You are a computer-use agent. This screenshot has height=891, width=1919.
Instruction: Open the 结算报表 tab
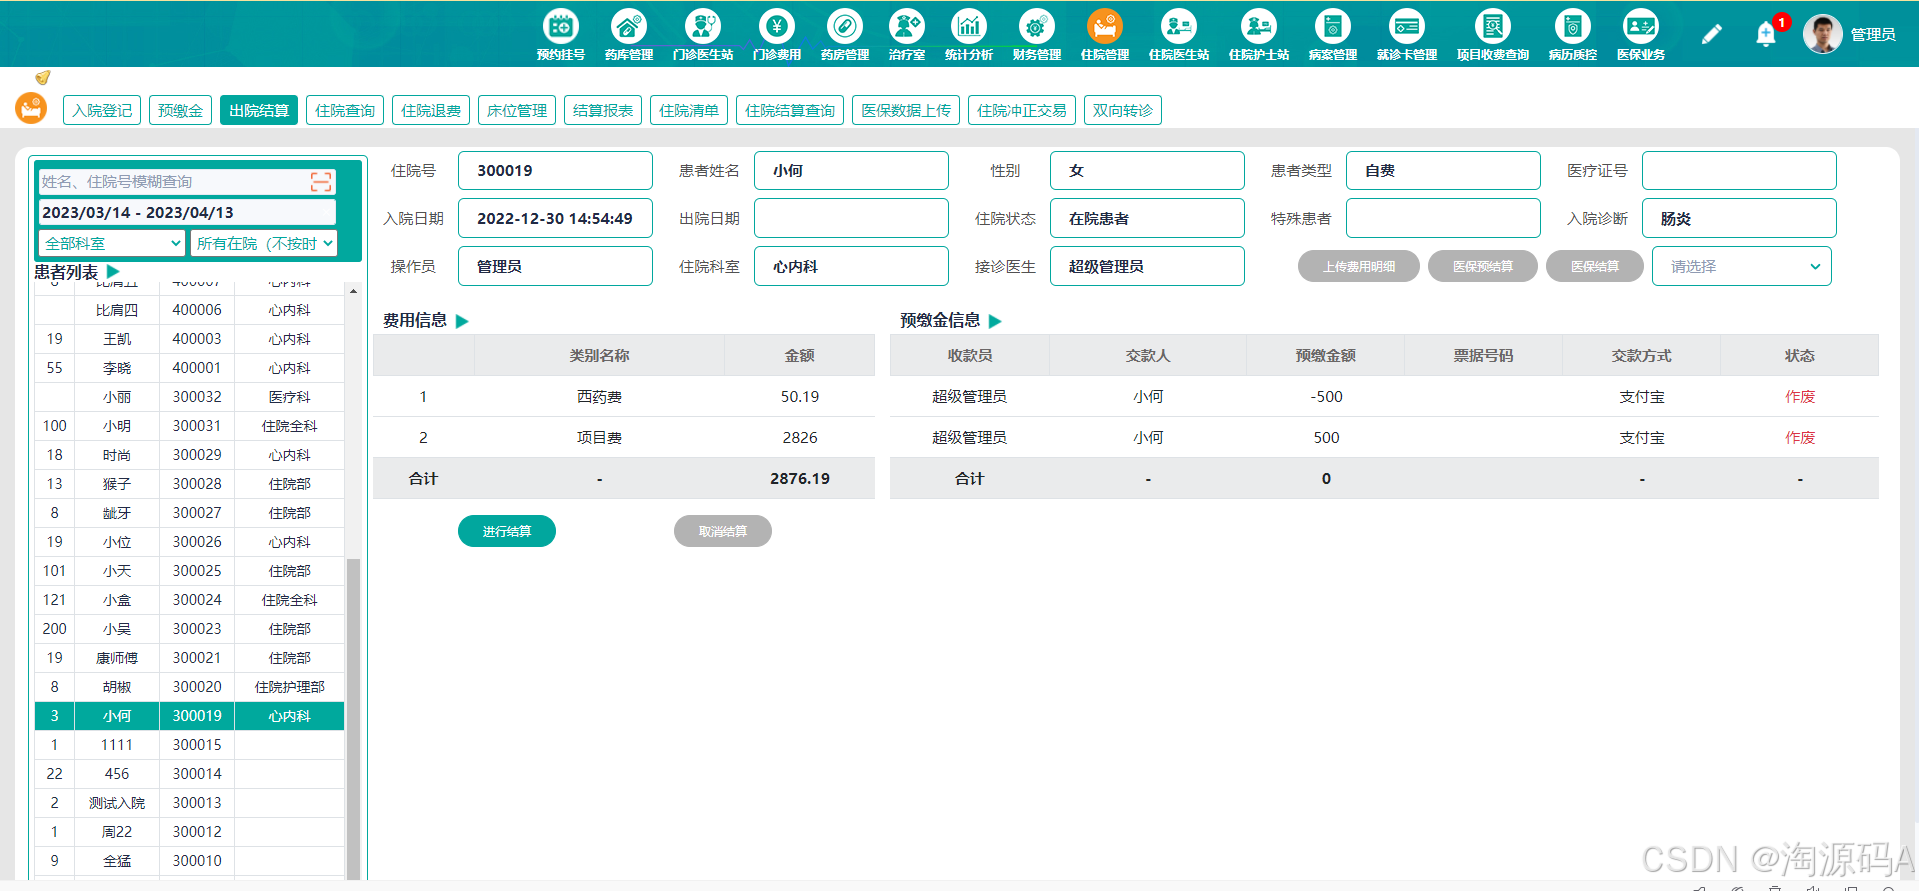pos(603,110)
